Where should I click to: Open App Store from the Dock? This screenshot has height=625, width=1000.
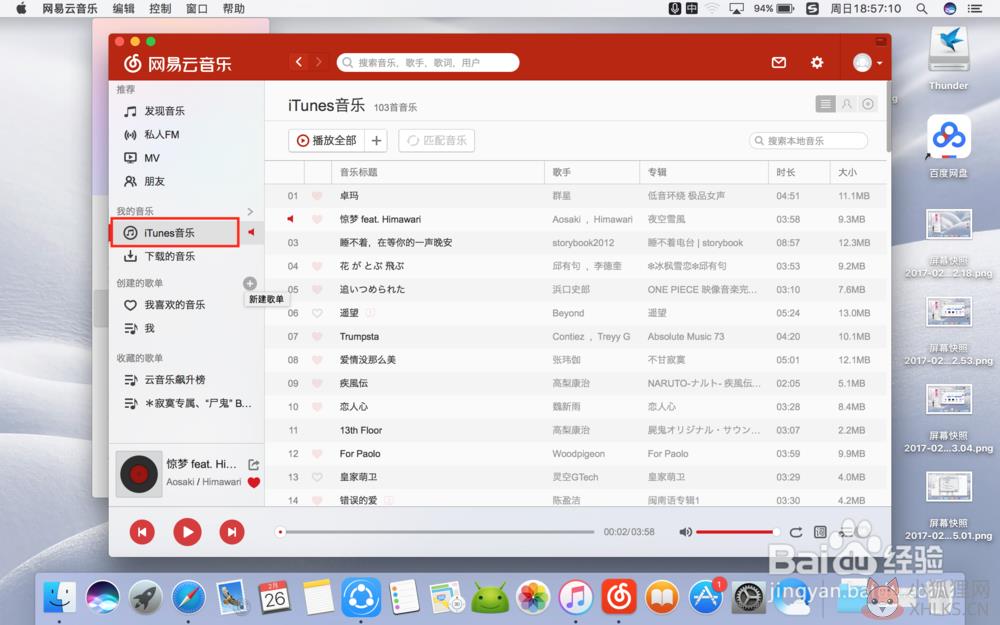706,598
